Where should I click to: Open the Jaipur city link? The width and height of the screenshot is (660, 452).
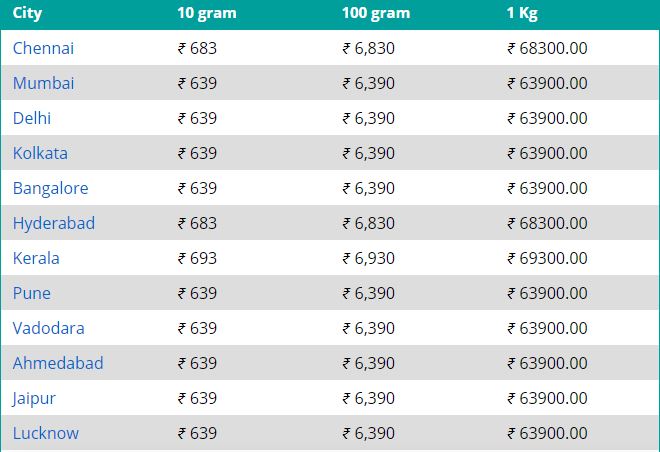point(34,398)
